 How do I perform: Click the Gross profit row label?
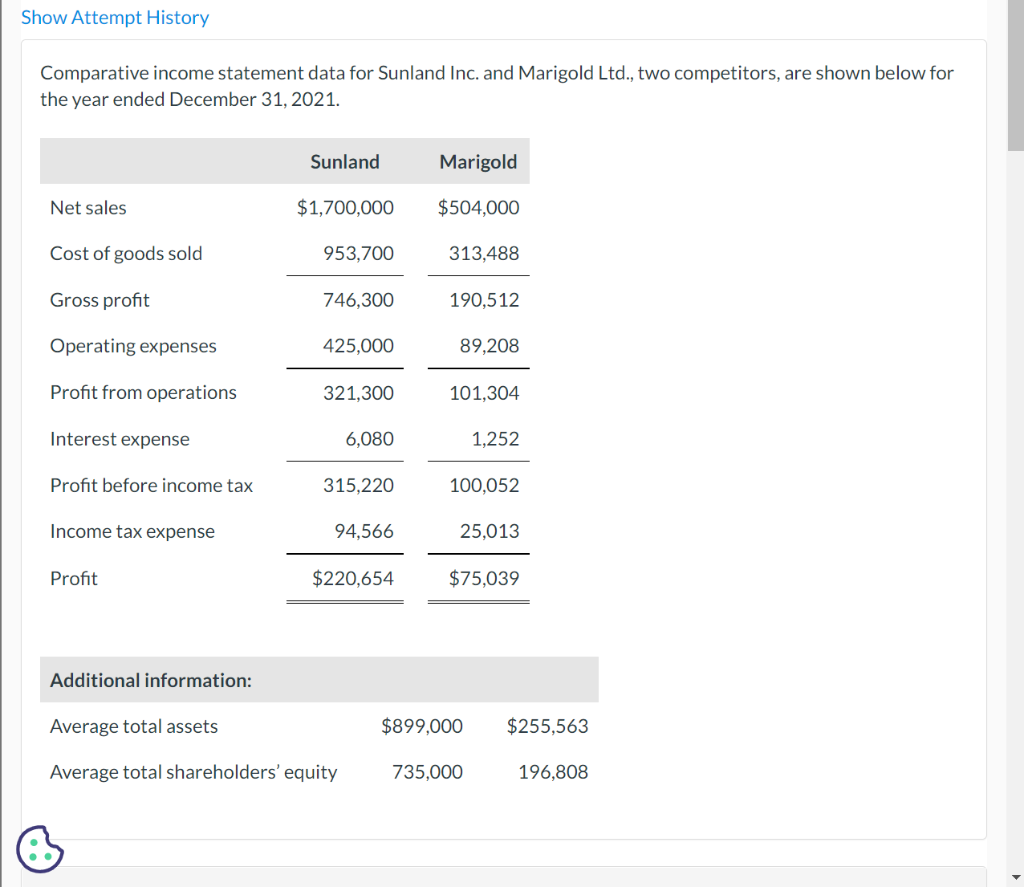99,299
